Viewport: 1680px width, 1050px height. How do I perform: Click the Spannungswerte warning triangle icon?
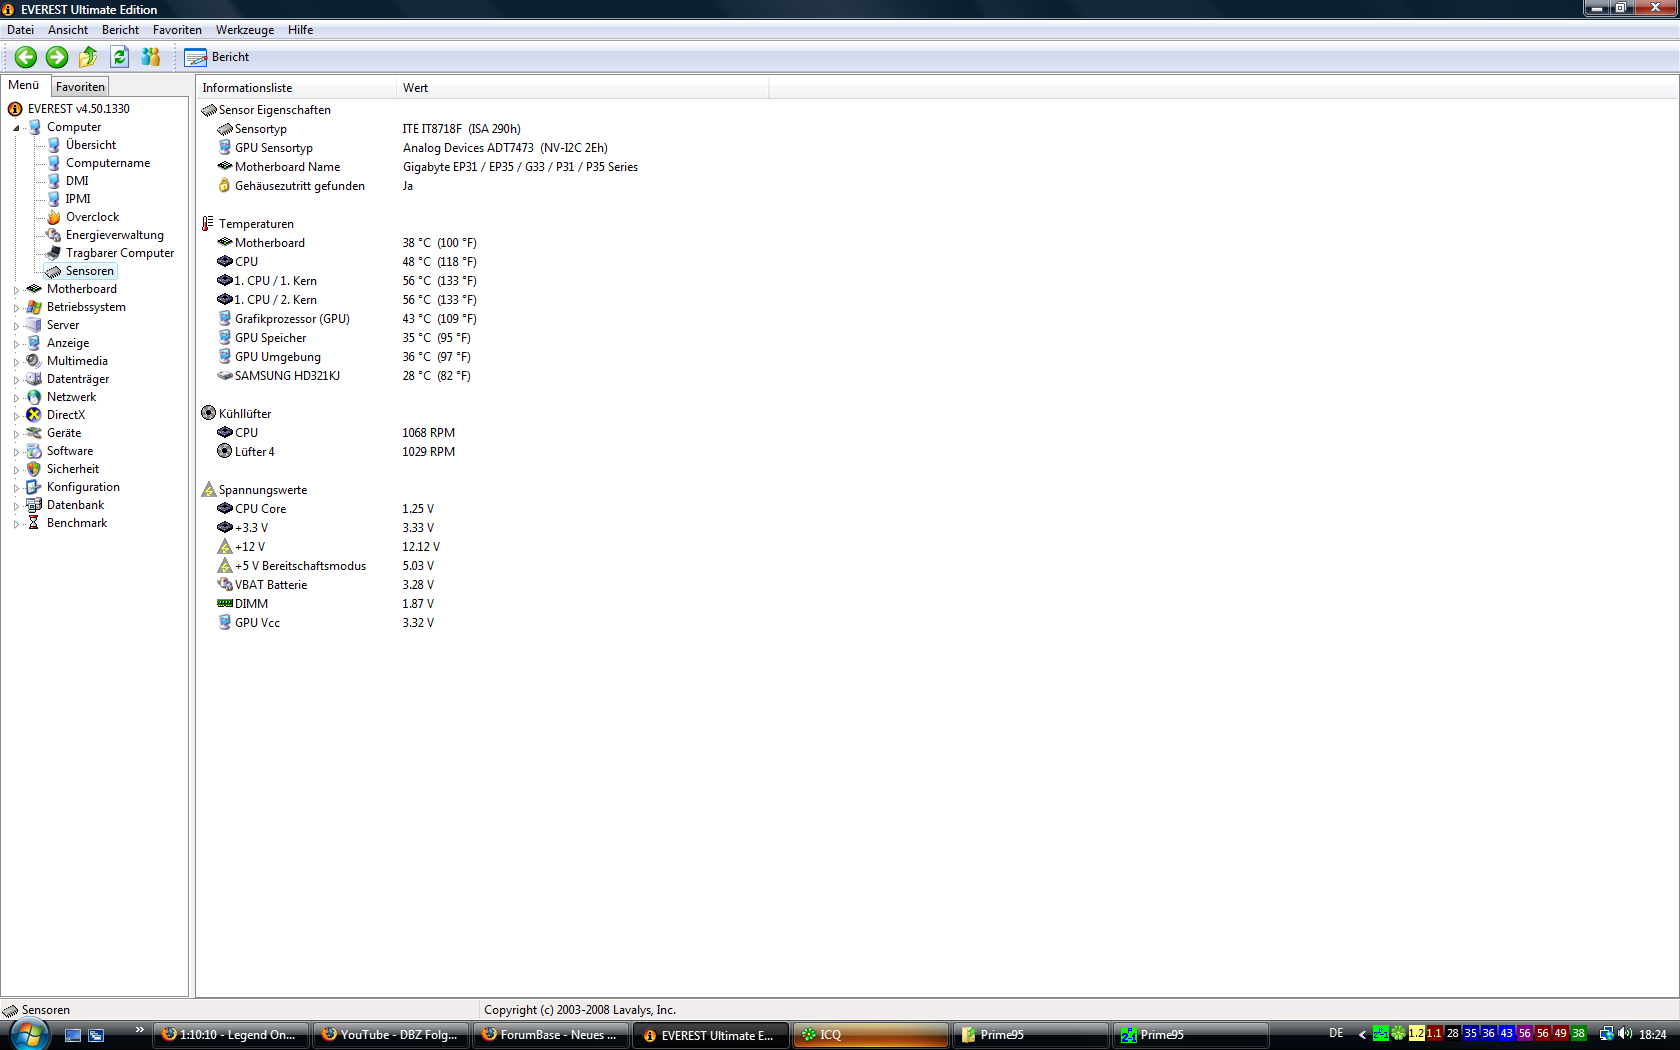(x=209, y=489)
